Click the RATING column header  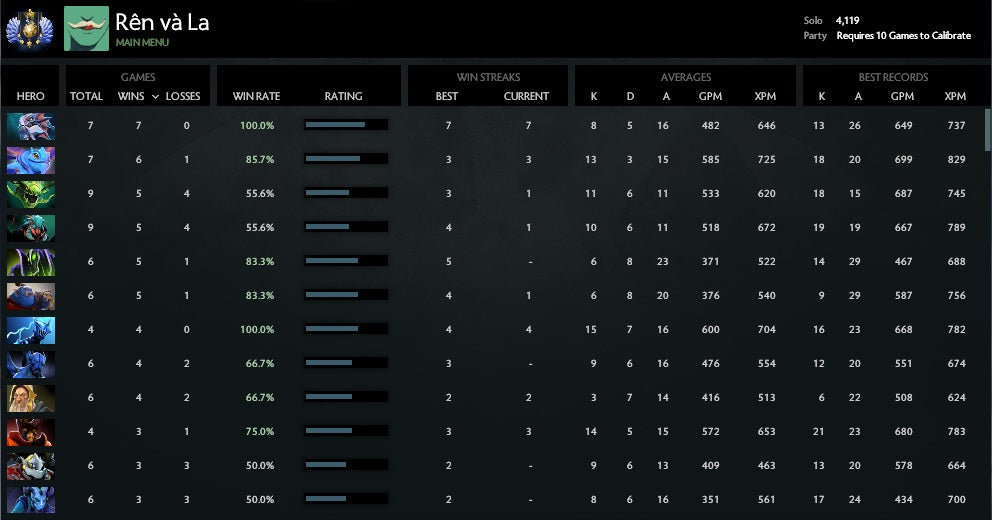click(343, 97)
